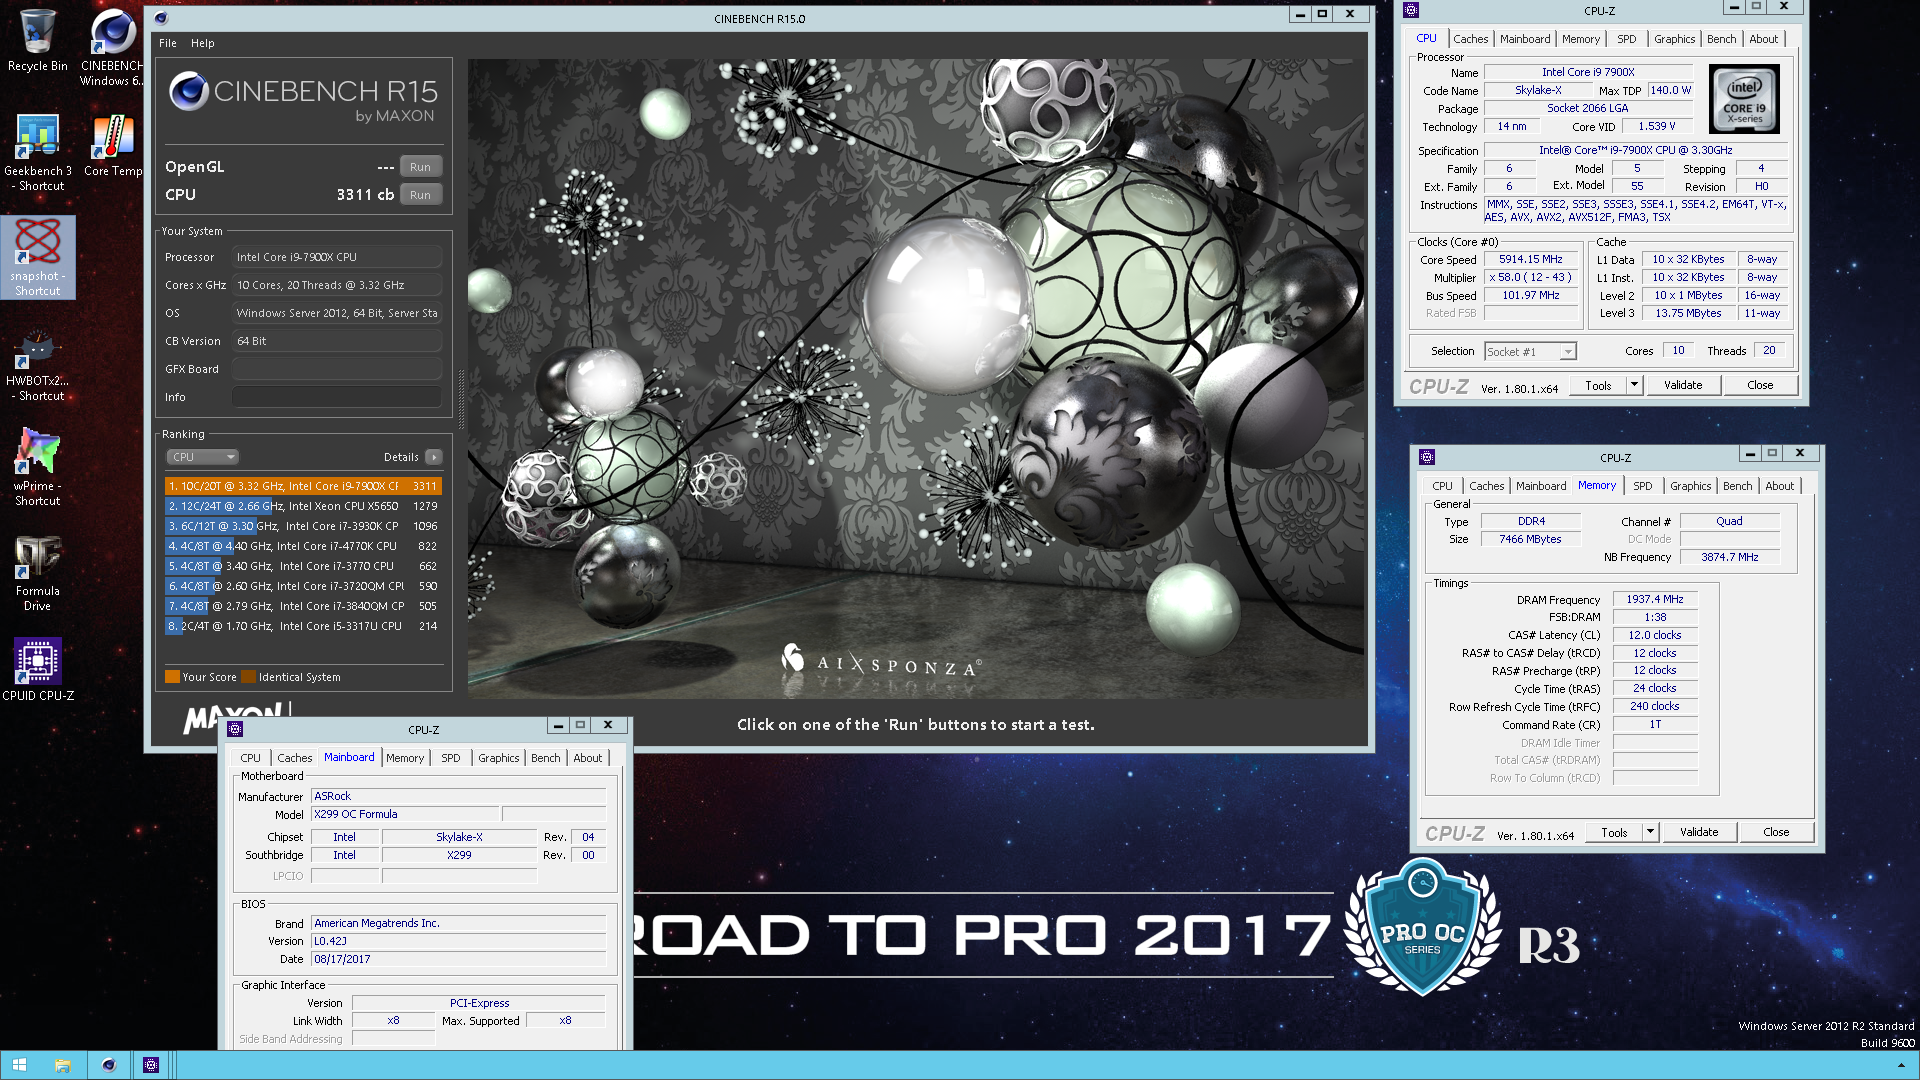The width and height of the screenshot is (1920, 1080).
Task: Open SPD tab in top CPU-Z window
Action: tap(1627, 39)
